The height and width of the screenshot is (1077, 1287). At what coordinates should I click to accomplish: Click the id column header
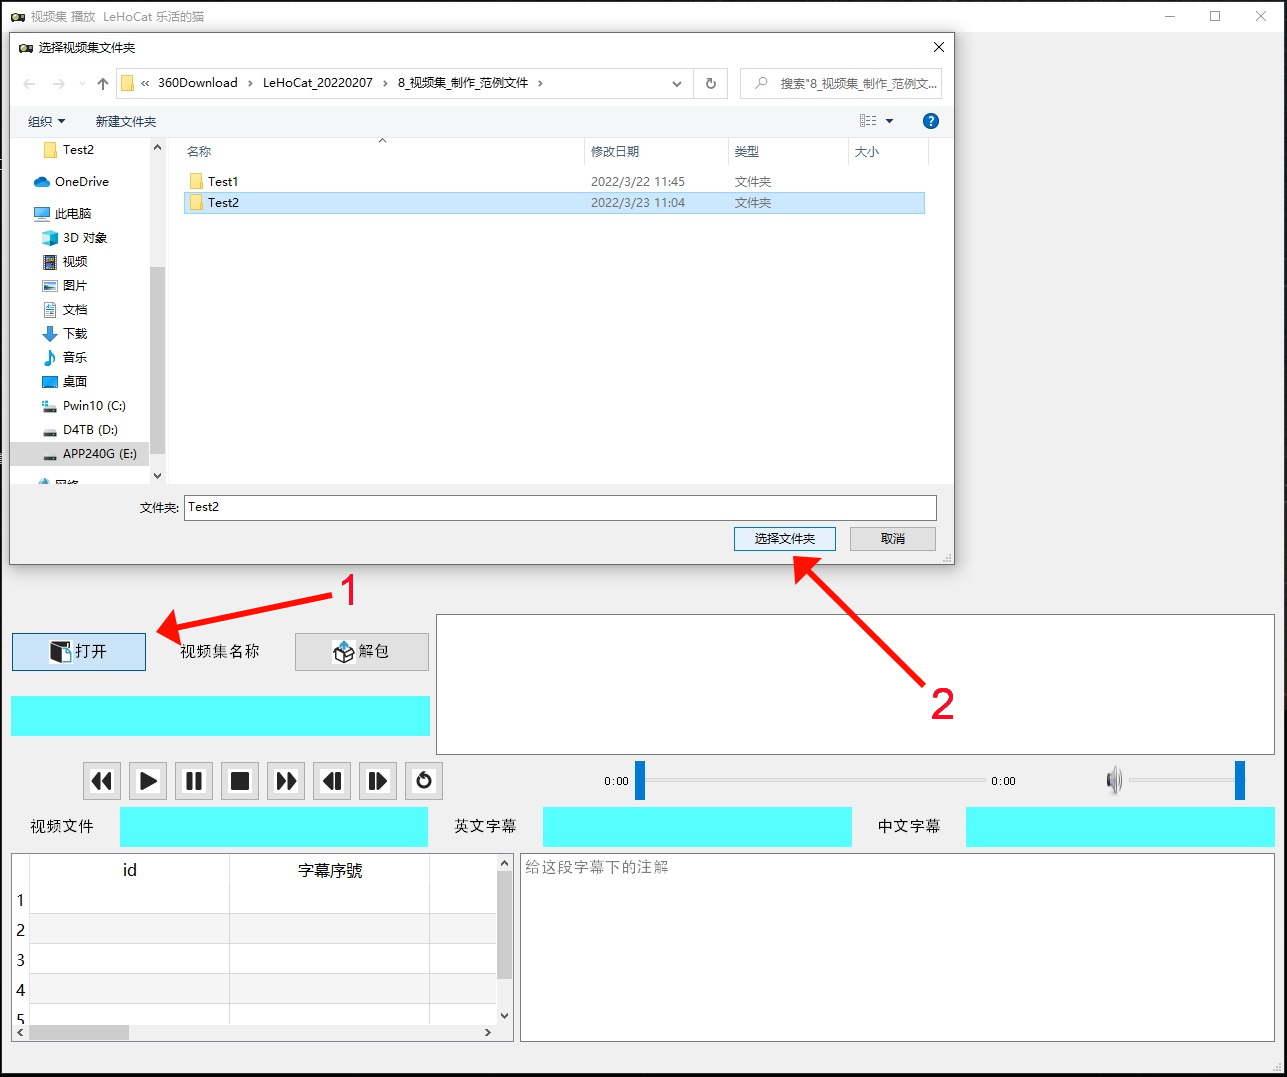pyautogui.click(x=130, y=870)
